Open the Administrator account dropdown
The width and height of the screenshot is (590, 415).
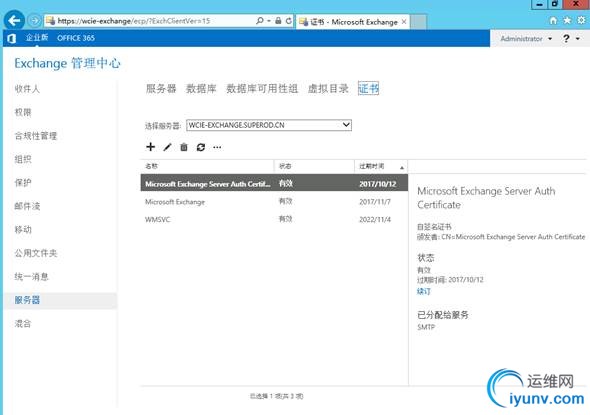click(526, 38)
